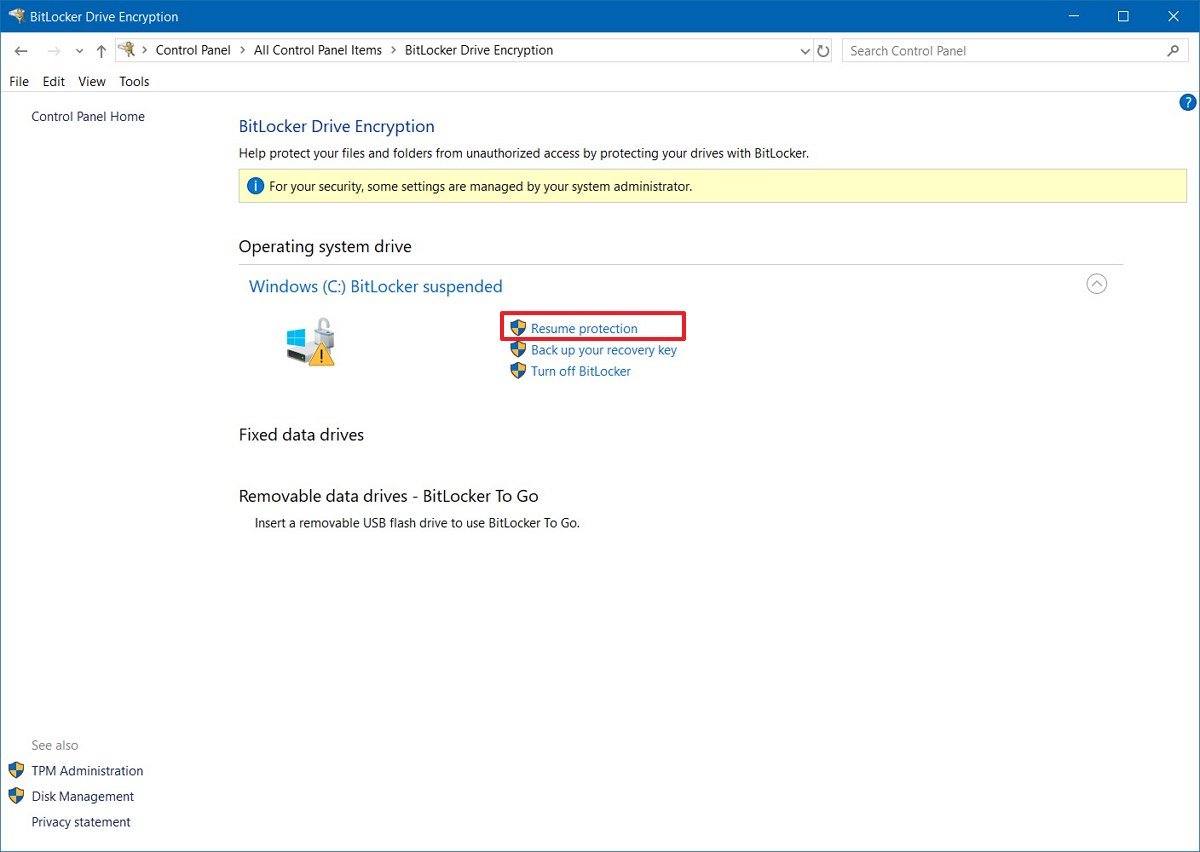
Task: Click the shield icon beside TPM Administration
Action: click(x=14, y=770)
